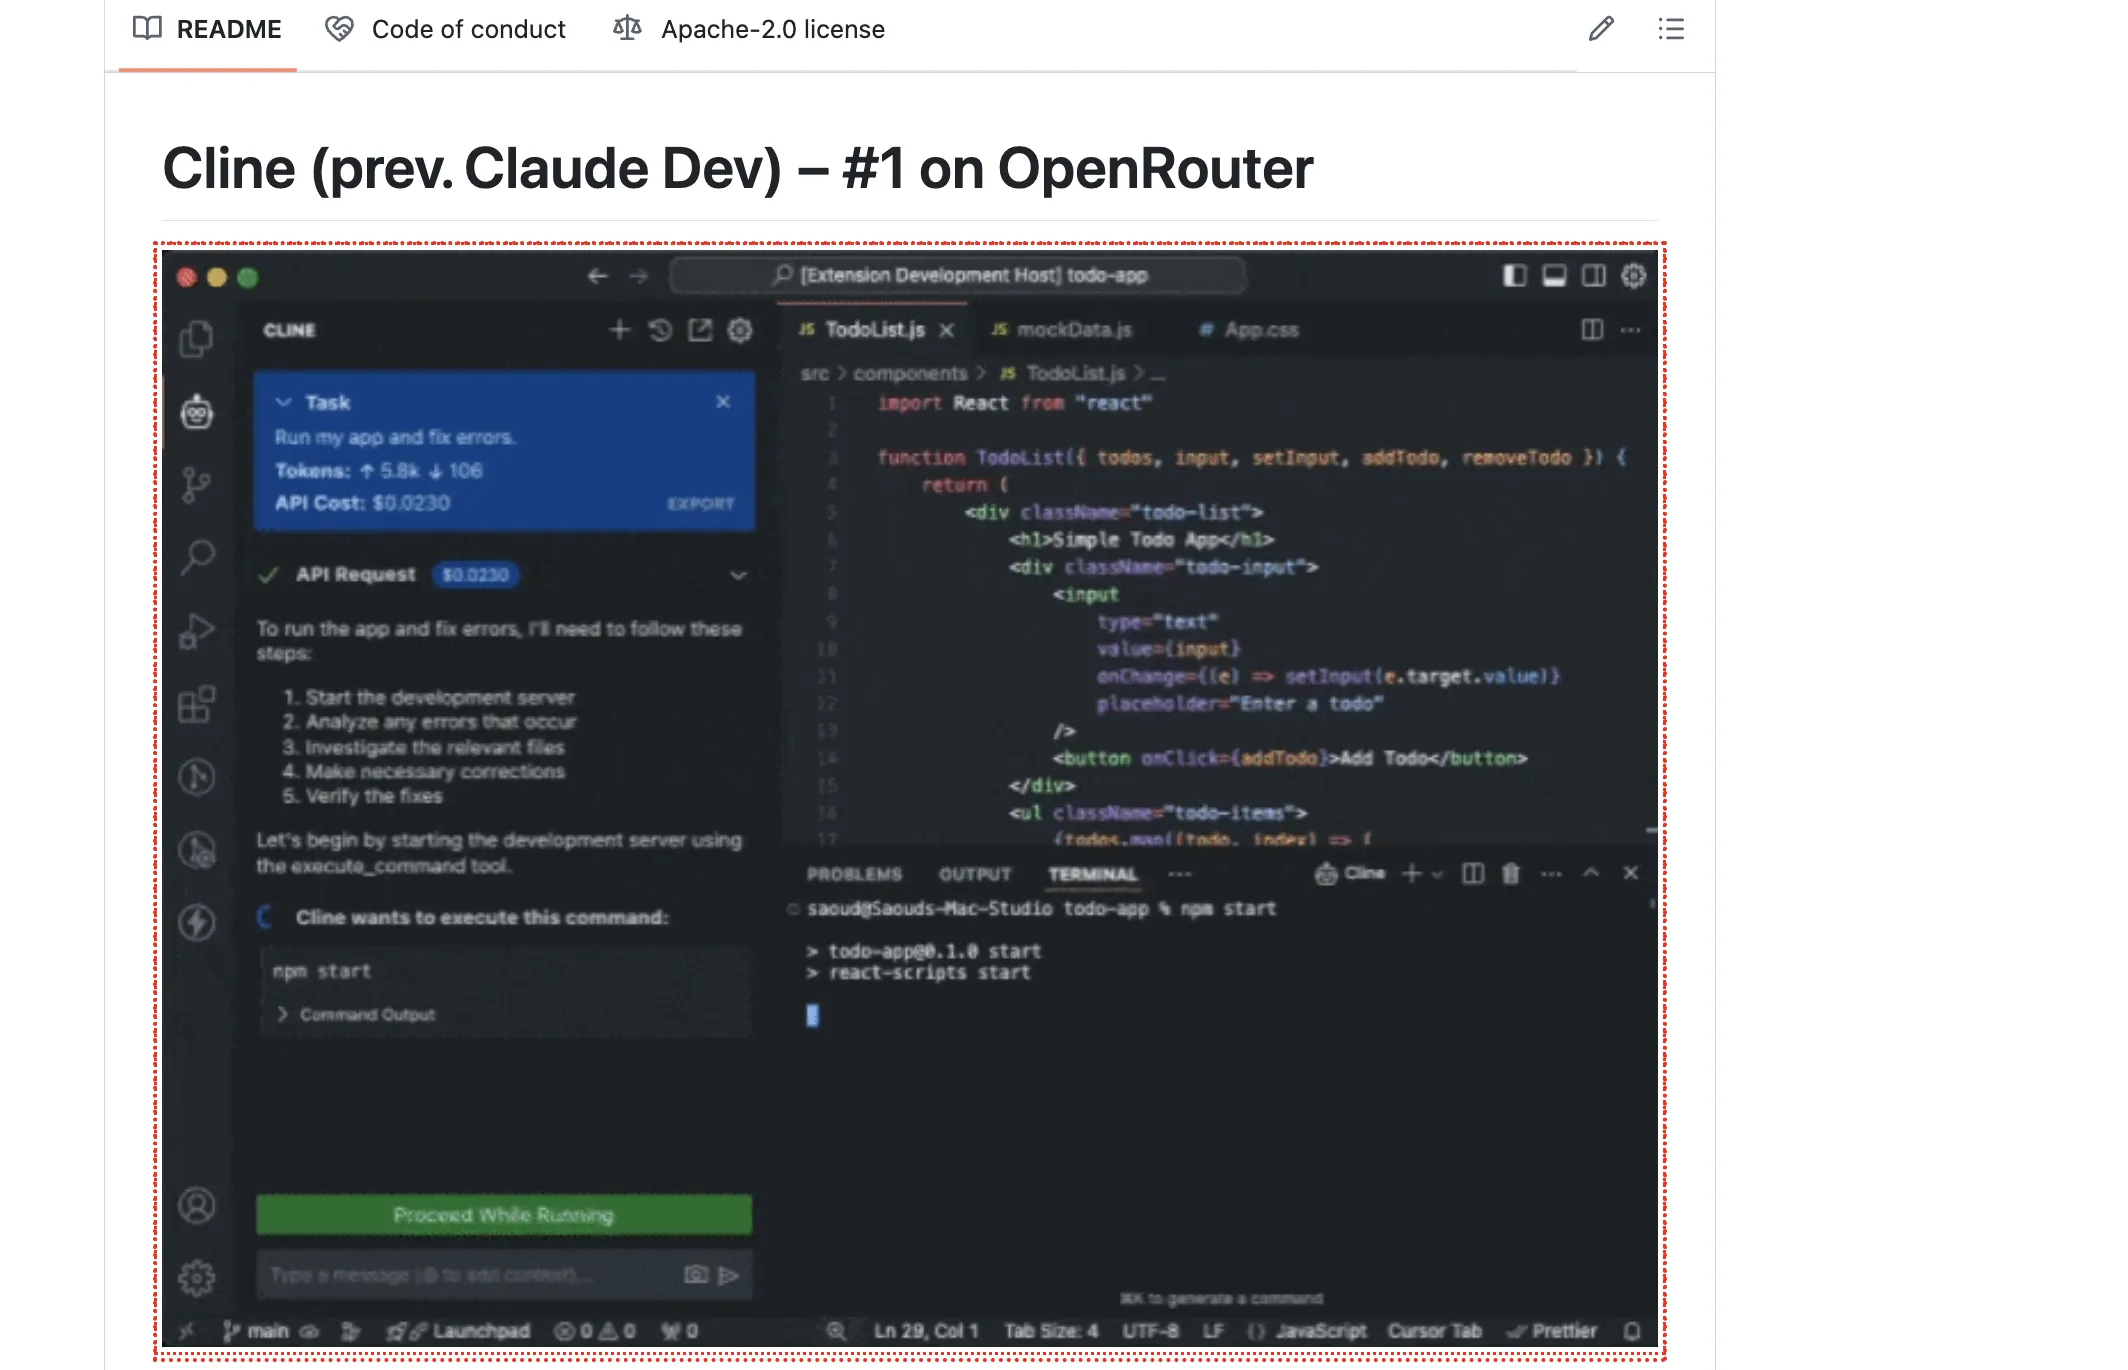Click Ln 29, Col 1 in status bar
The image size is (2128, 1370).
[x=926, y=1331]
